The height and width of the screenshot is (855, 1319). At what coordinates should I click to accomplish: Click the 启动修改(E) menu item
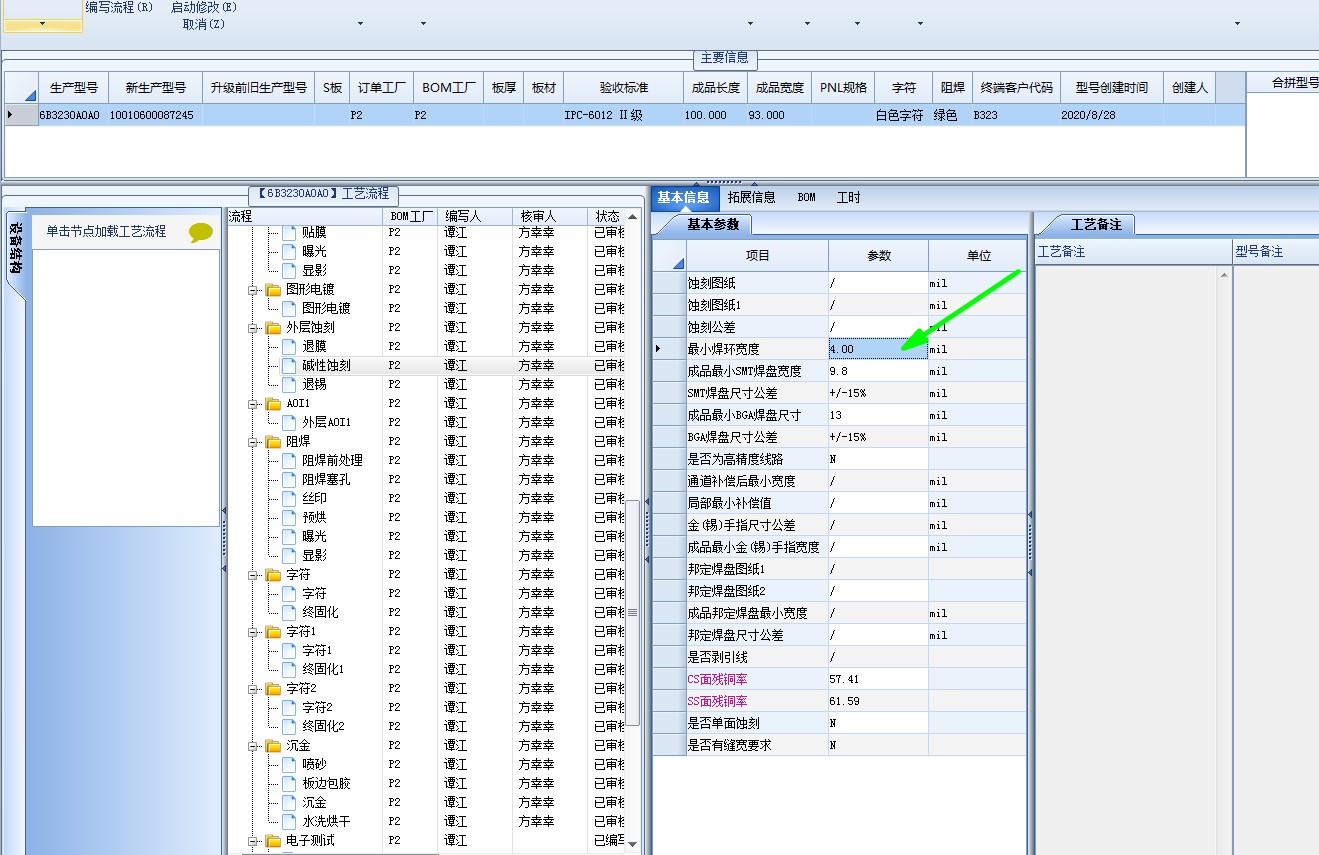tap(204, 7)
